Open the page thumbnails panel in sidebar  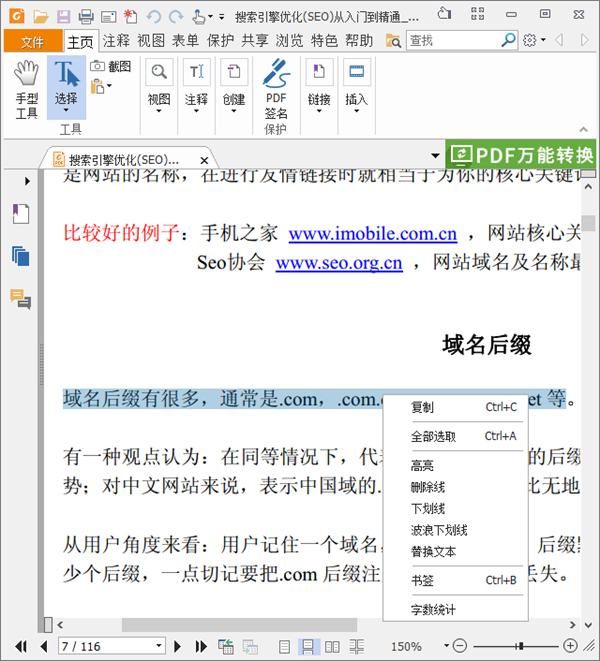coord(21,256)
